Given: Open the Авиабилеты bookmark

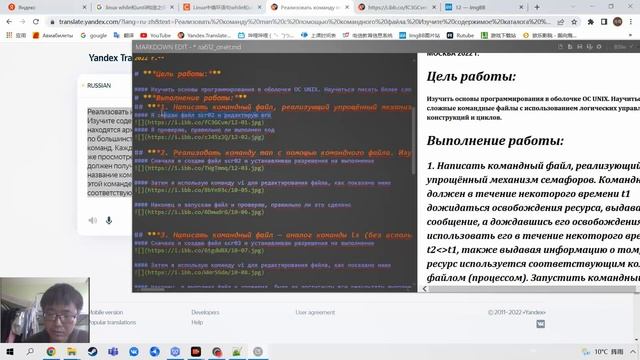Looking at the screenshot, I should click(x=53, y=36).
